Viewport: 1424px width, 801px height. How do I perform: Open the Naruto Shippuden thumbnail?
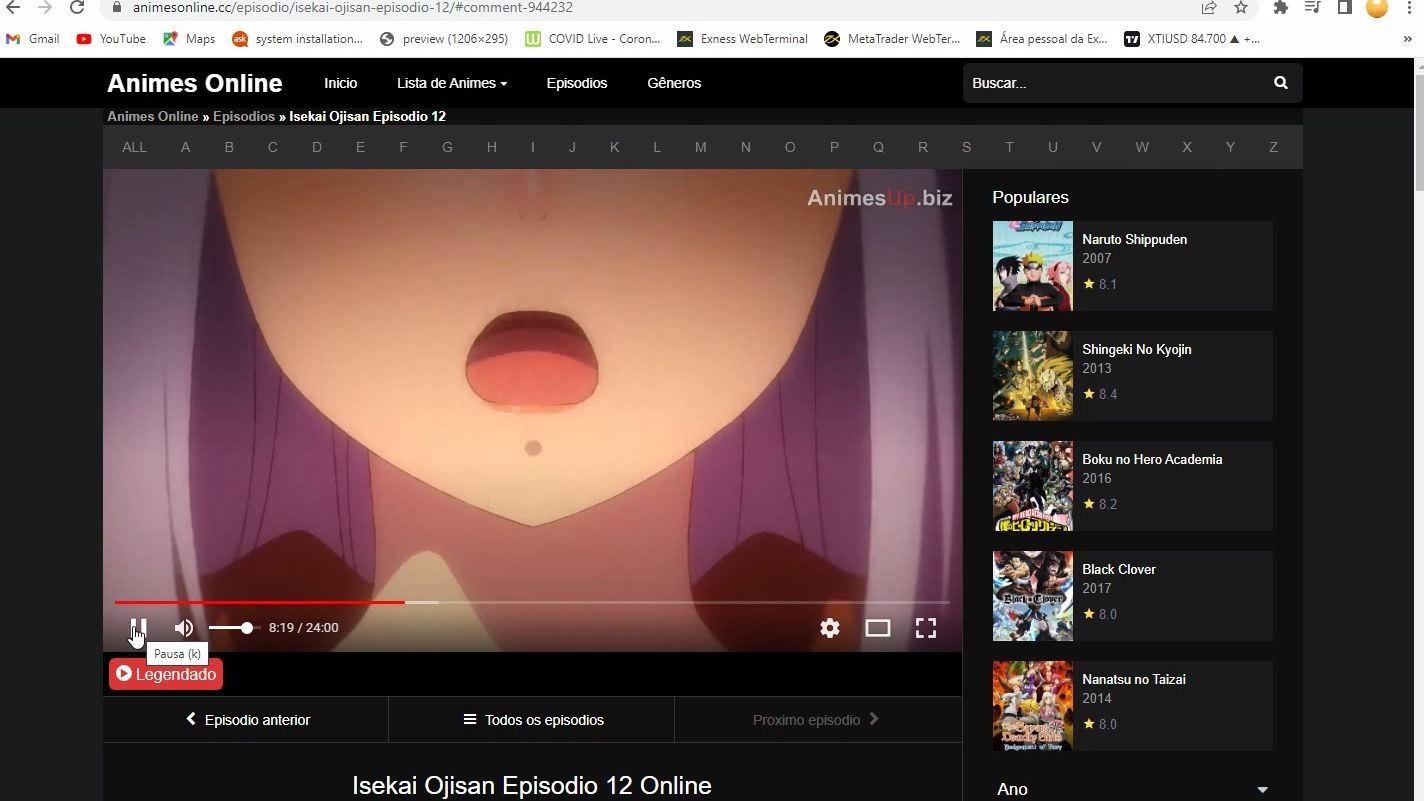coord(1032,266)
